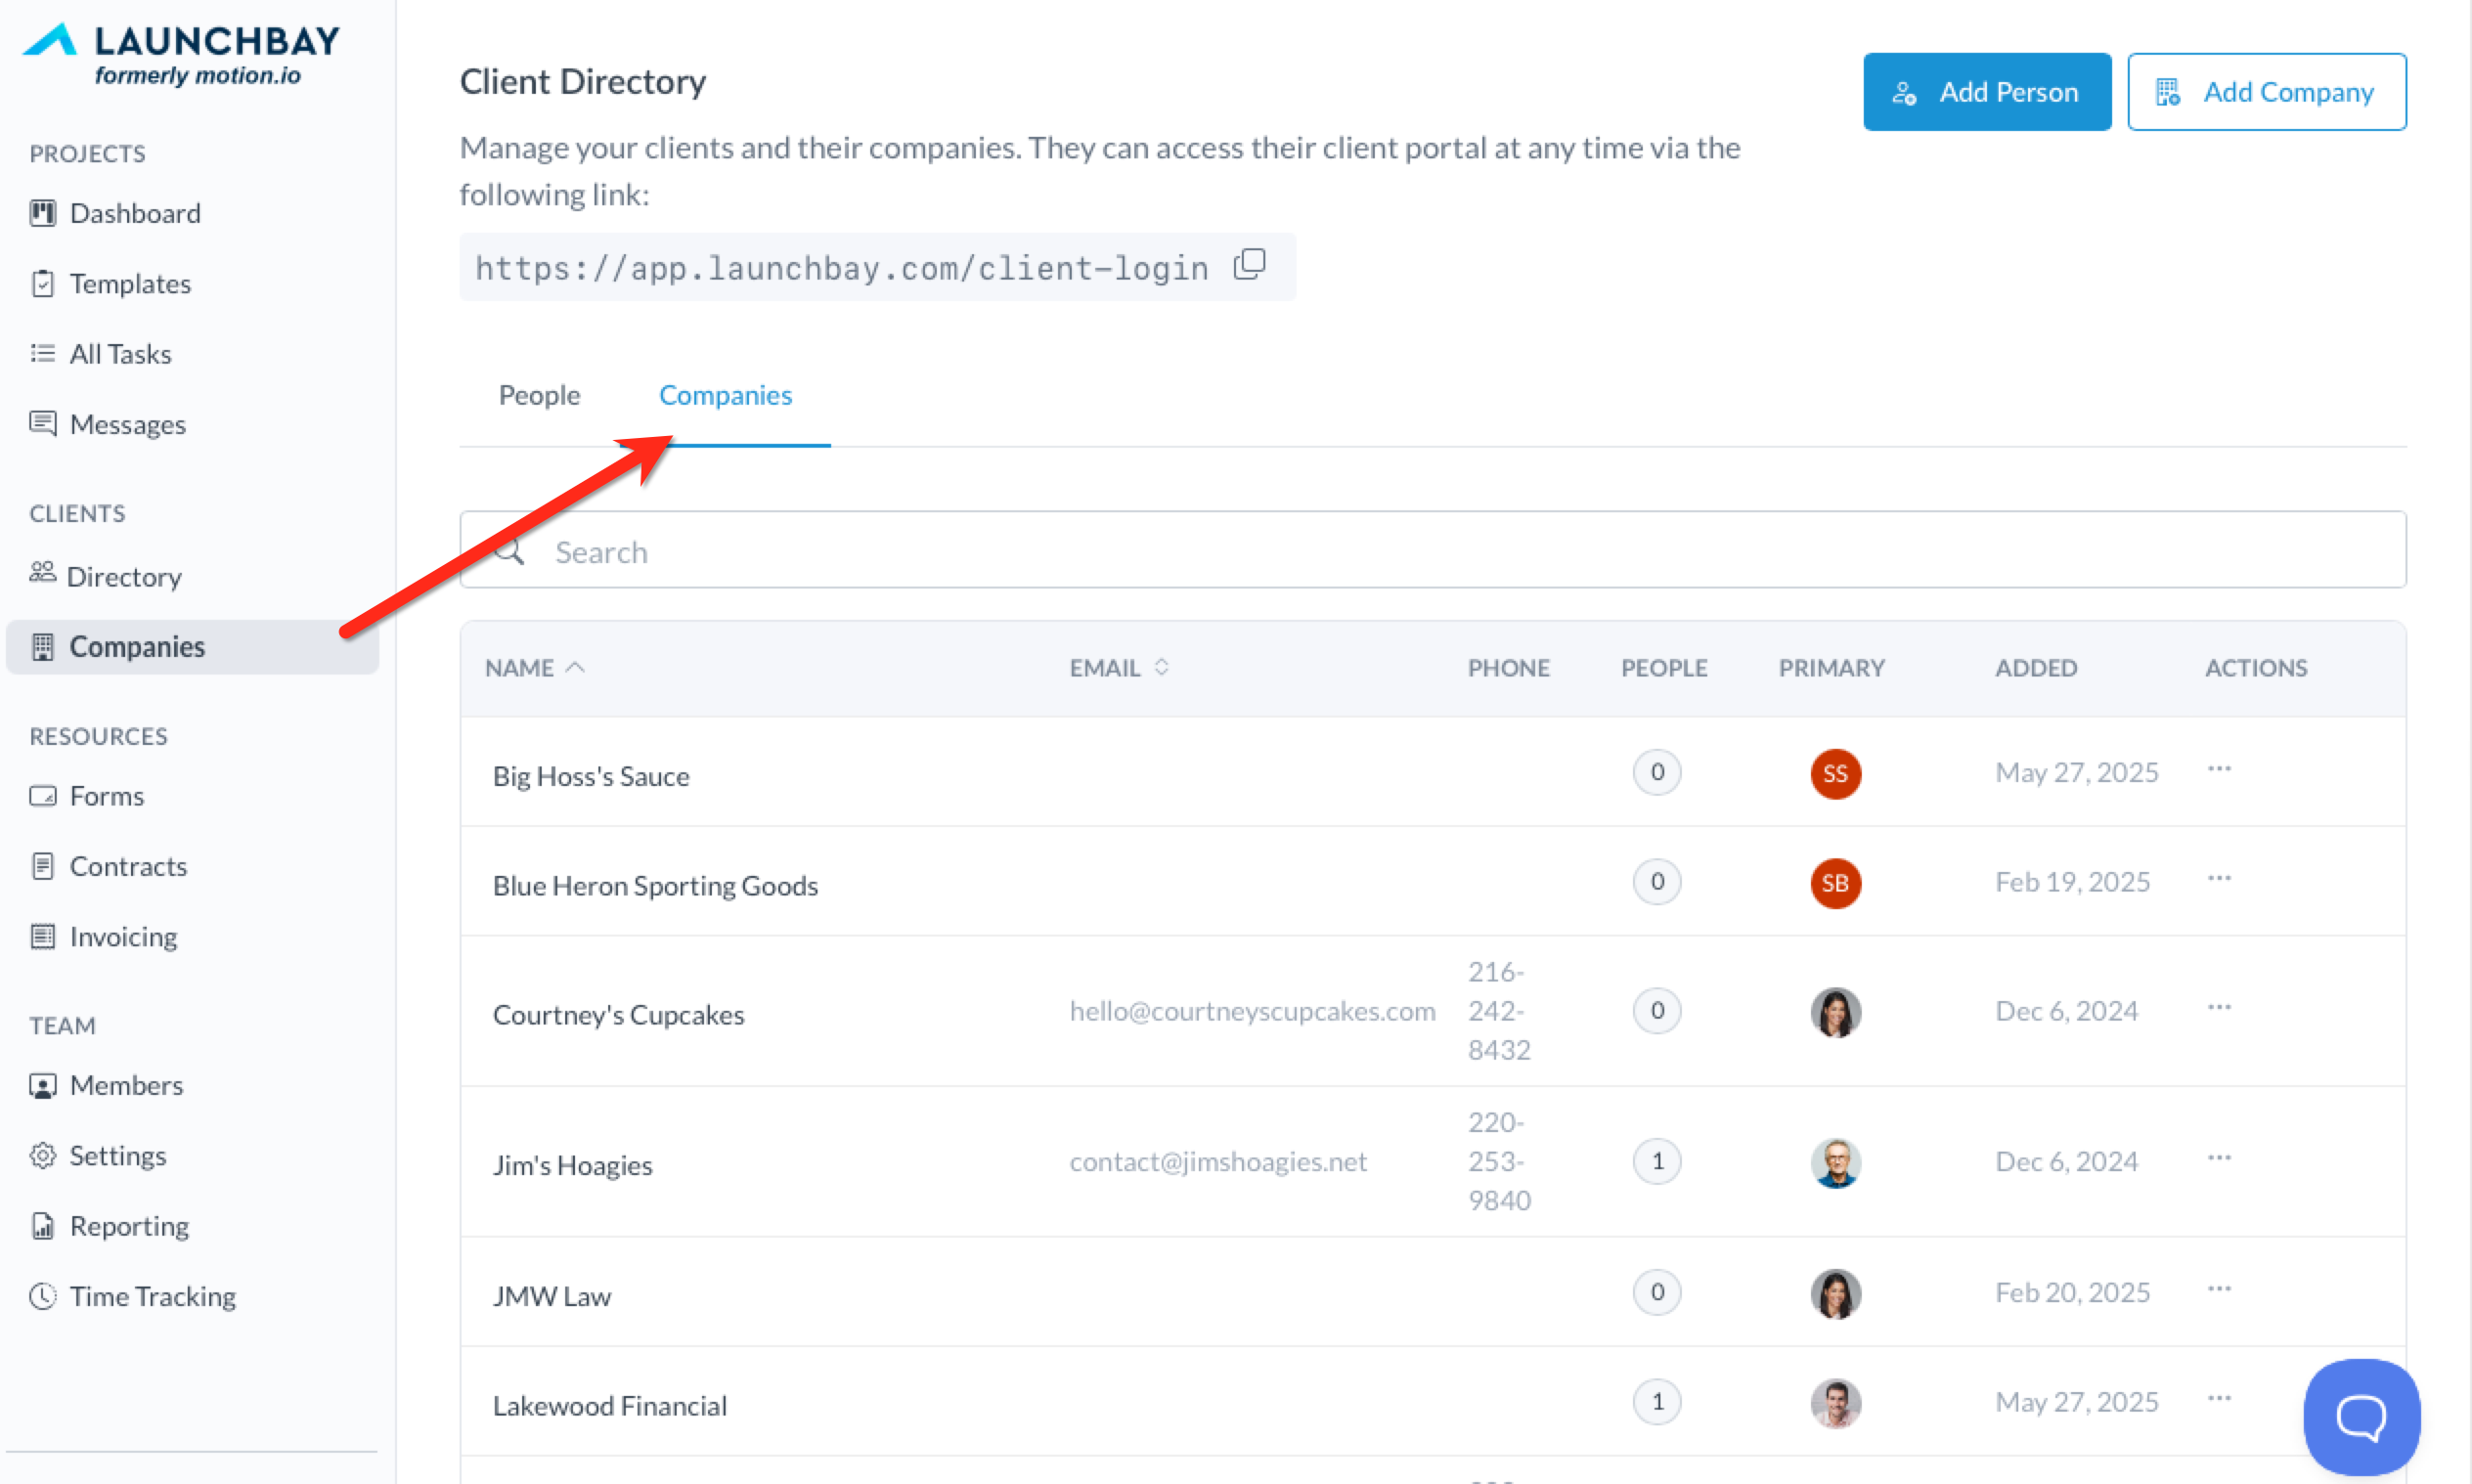This screenshot has width=2472, height=1484.
Task: Open actions menu for Big Hoss's Sauce
Action: pyautogui.click(x=2219, y=769)
